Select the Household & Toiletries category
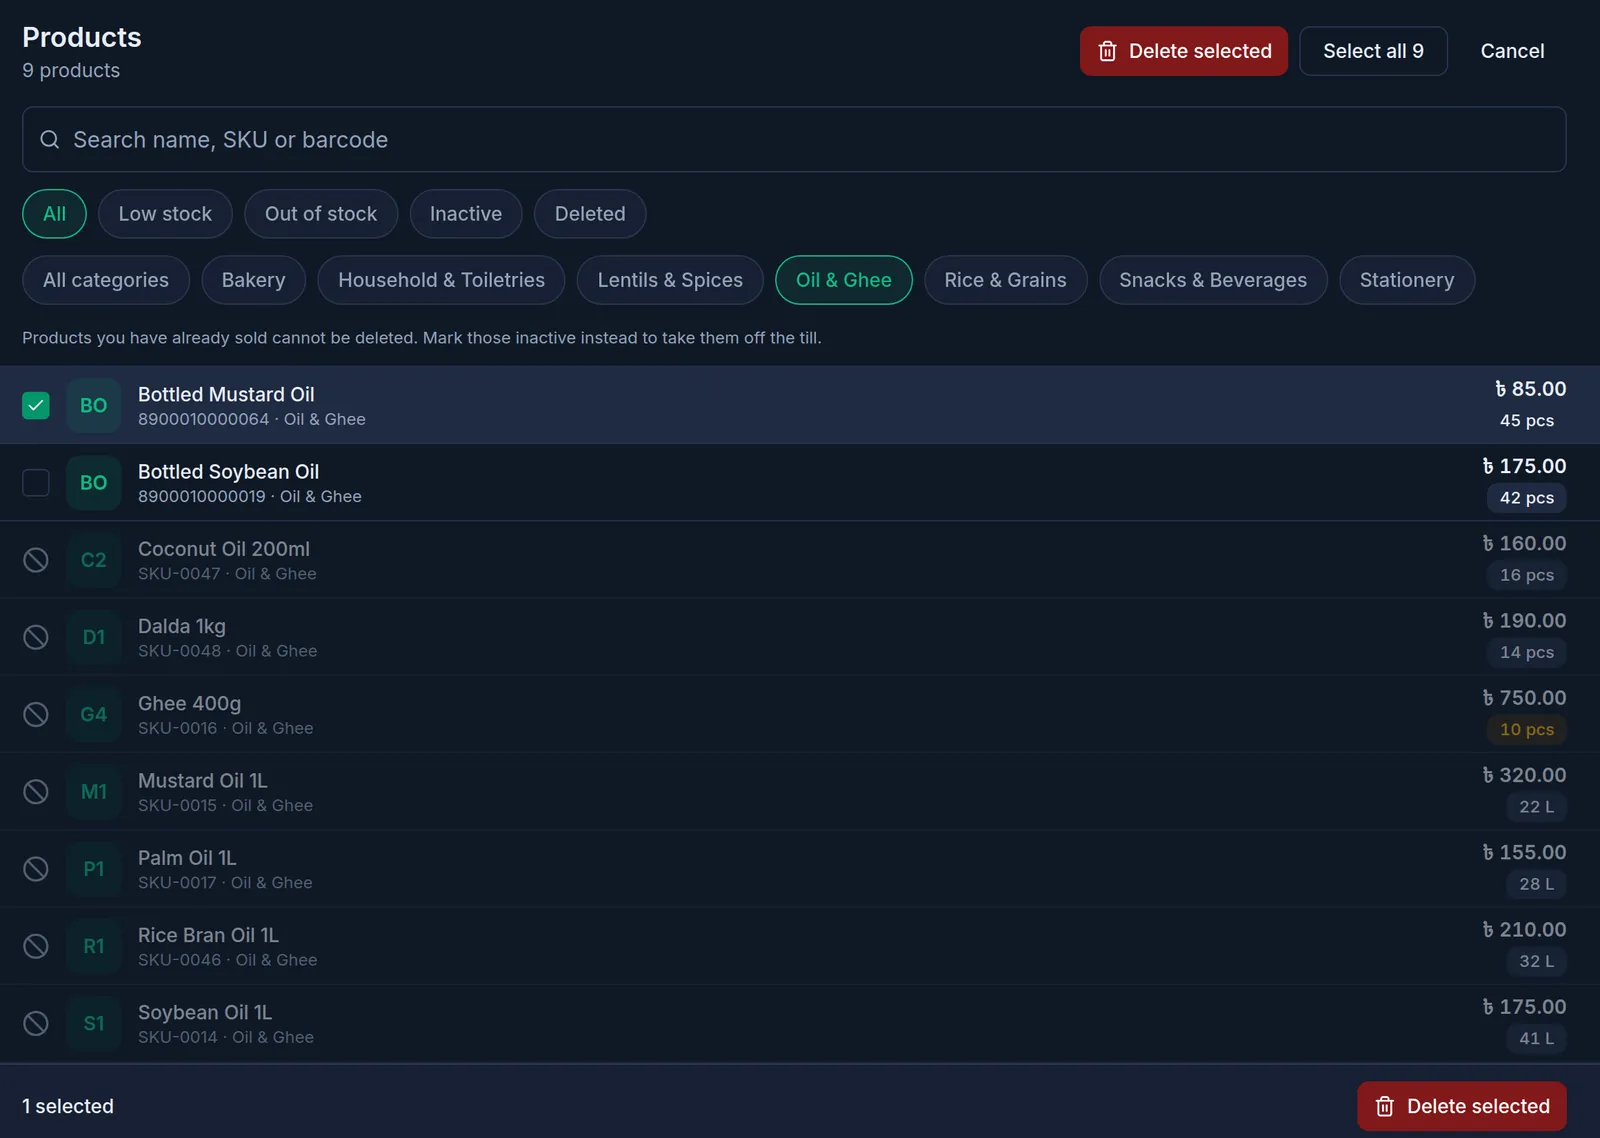 coord(441,280)
